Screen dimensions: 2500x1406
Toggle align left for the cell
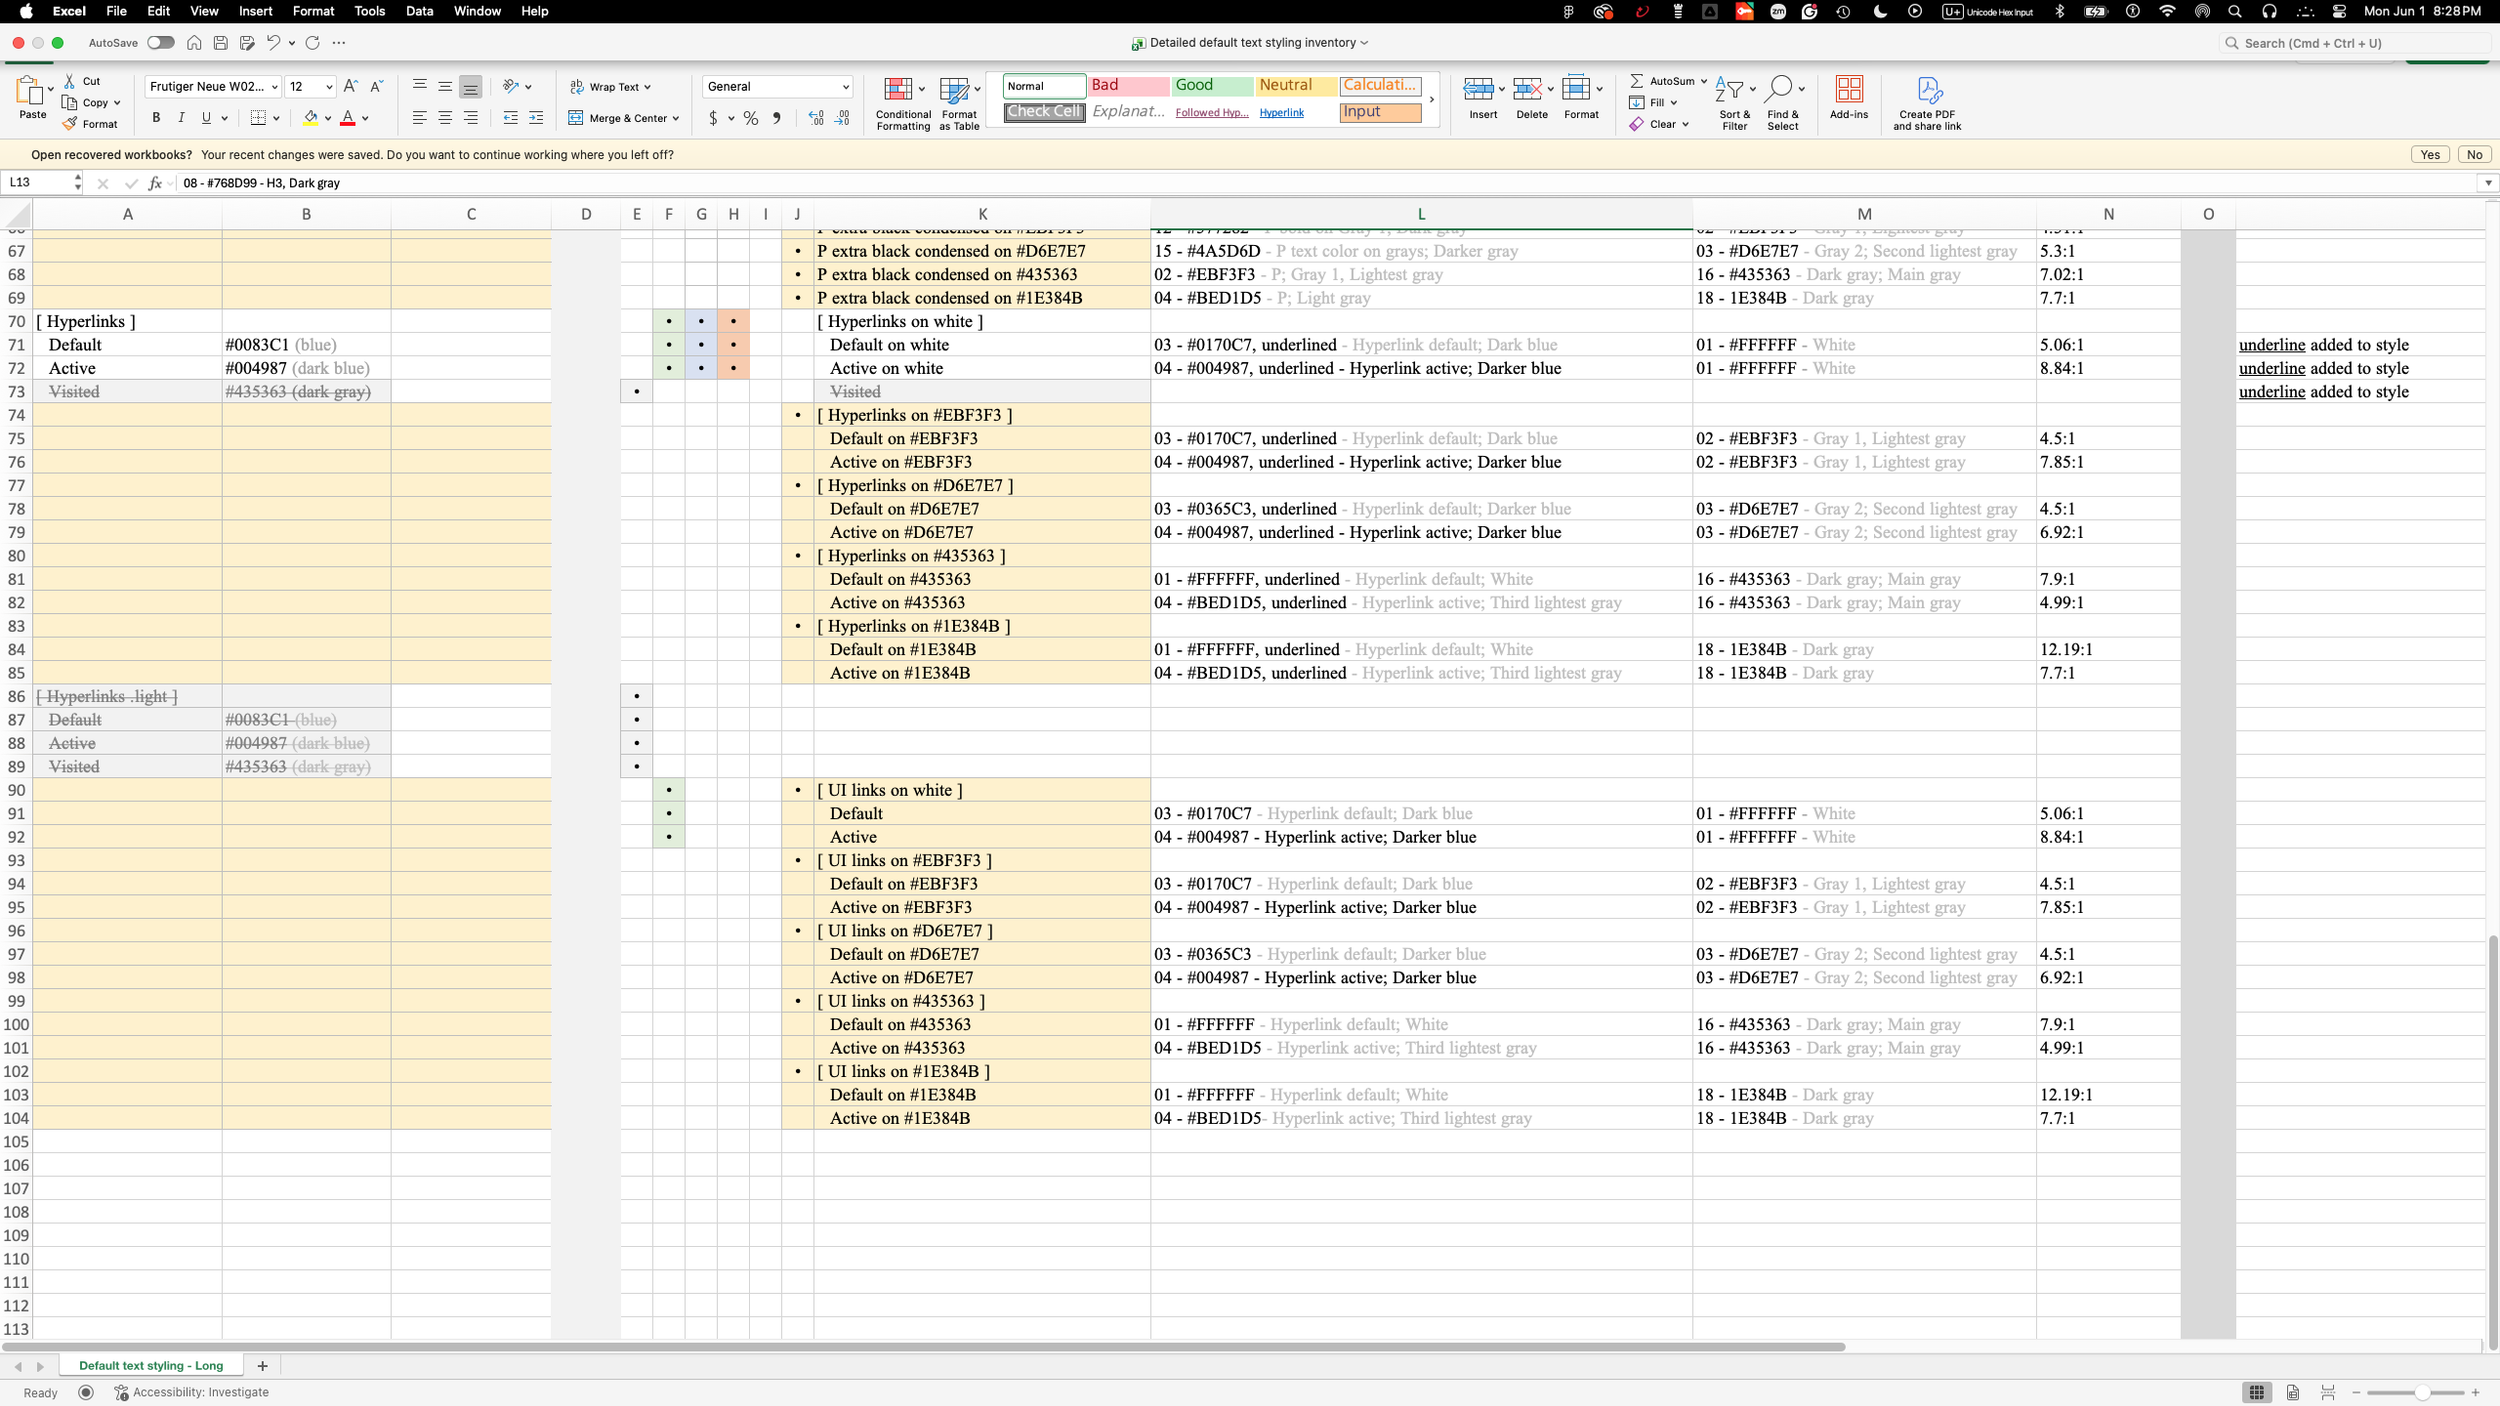[419, 118]
